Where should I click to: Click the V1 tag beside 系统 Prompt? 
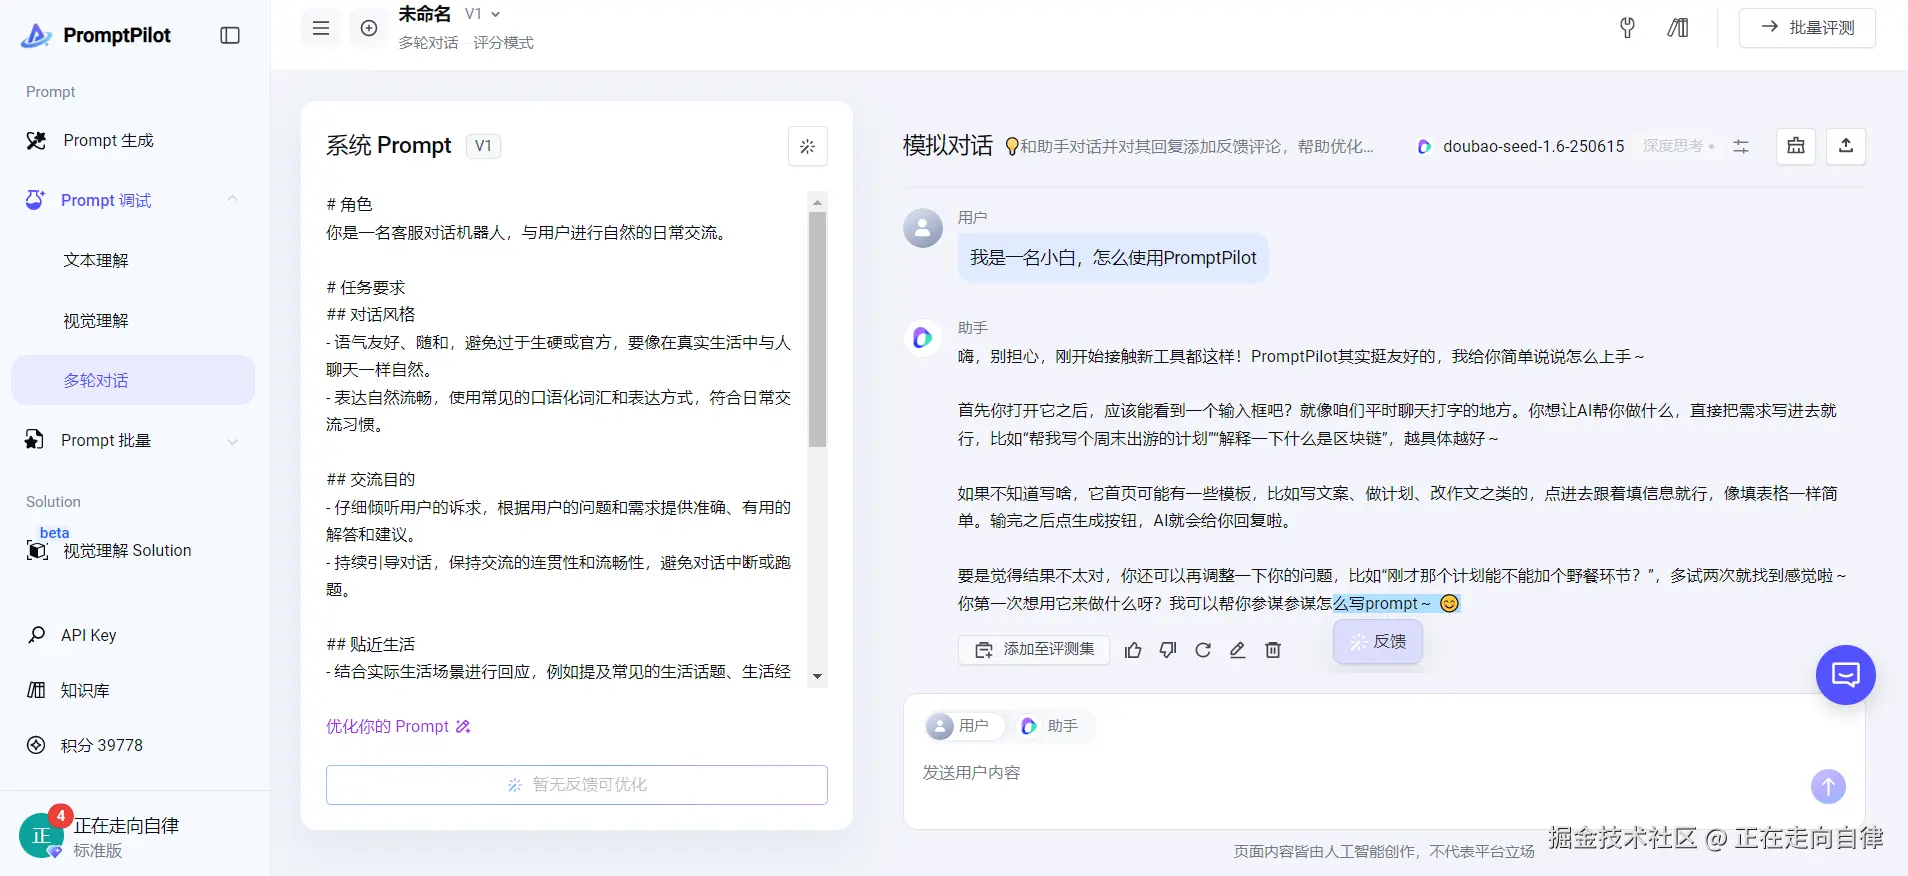pos(483,146)
